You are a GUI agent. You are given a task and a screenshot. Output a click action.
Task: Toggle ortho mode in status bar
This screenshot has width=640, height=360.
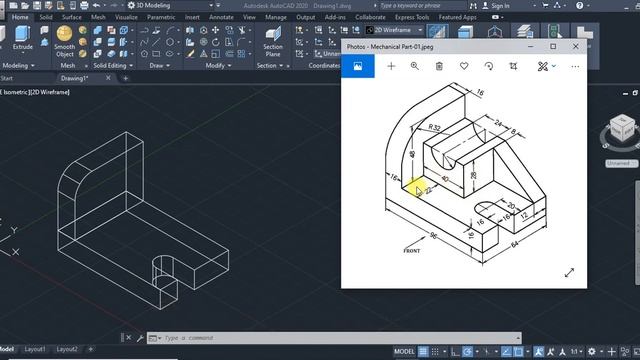455,351
